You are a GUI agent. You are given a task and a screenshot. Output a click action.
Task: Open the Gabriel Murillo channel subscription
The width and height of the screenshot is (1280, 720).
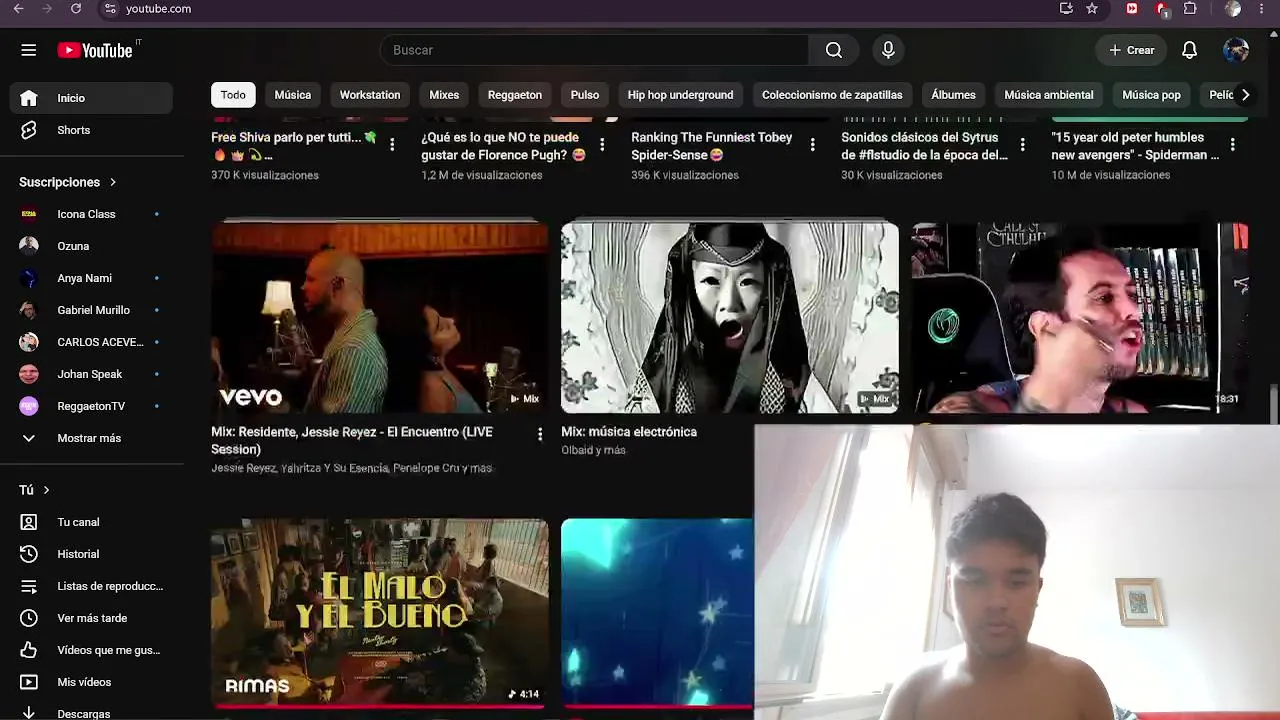[x=91, y=310]
